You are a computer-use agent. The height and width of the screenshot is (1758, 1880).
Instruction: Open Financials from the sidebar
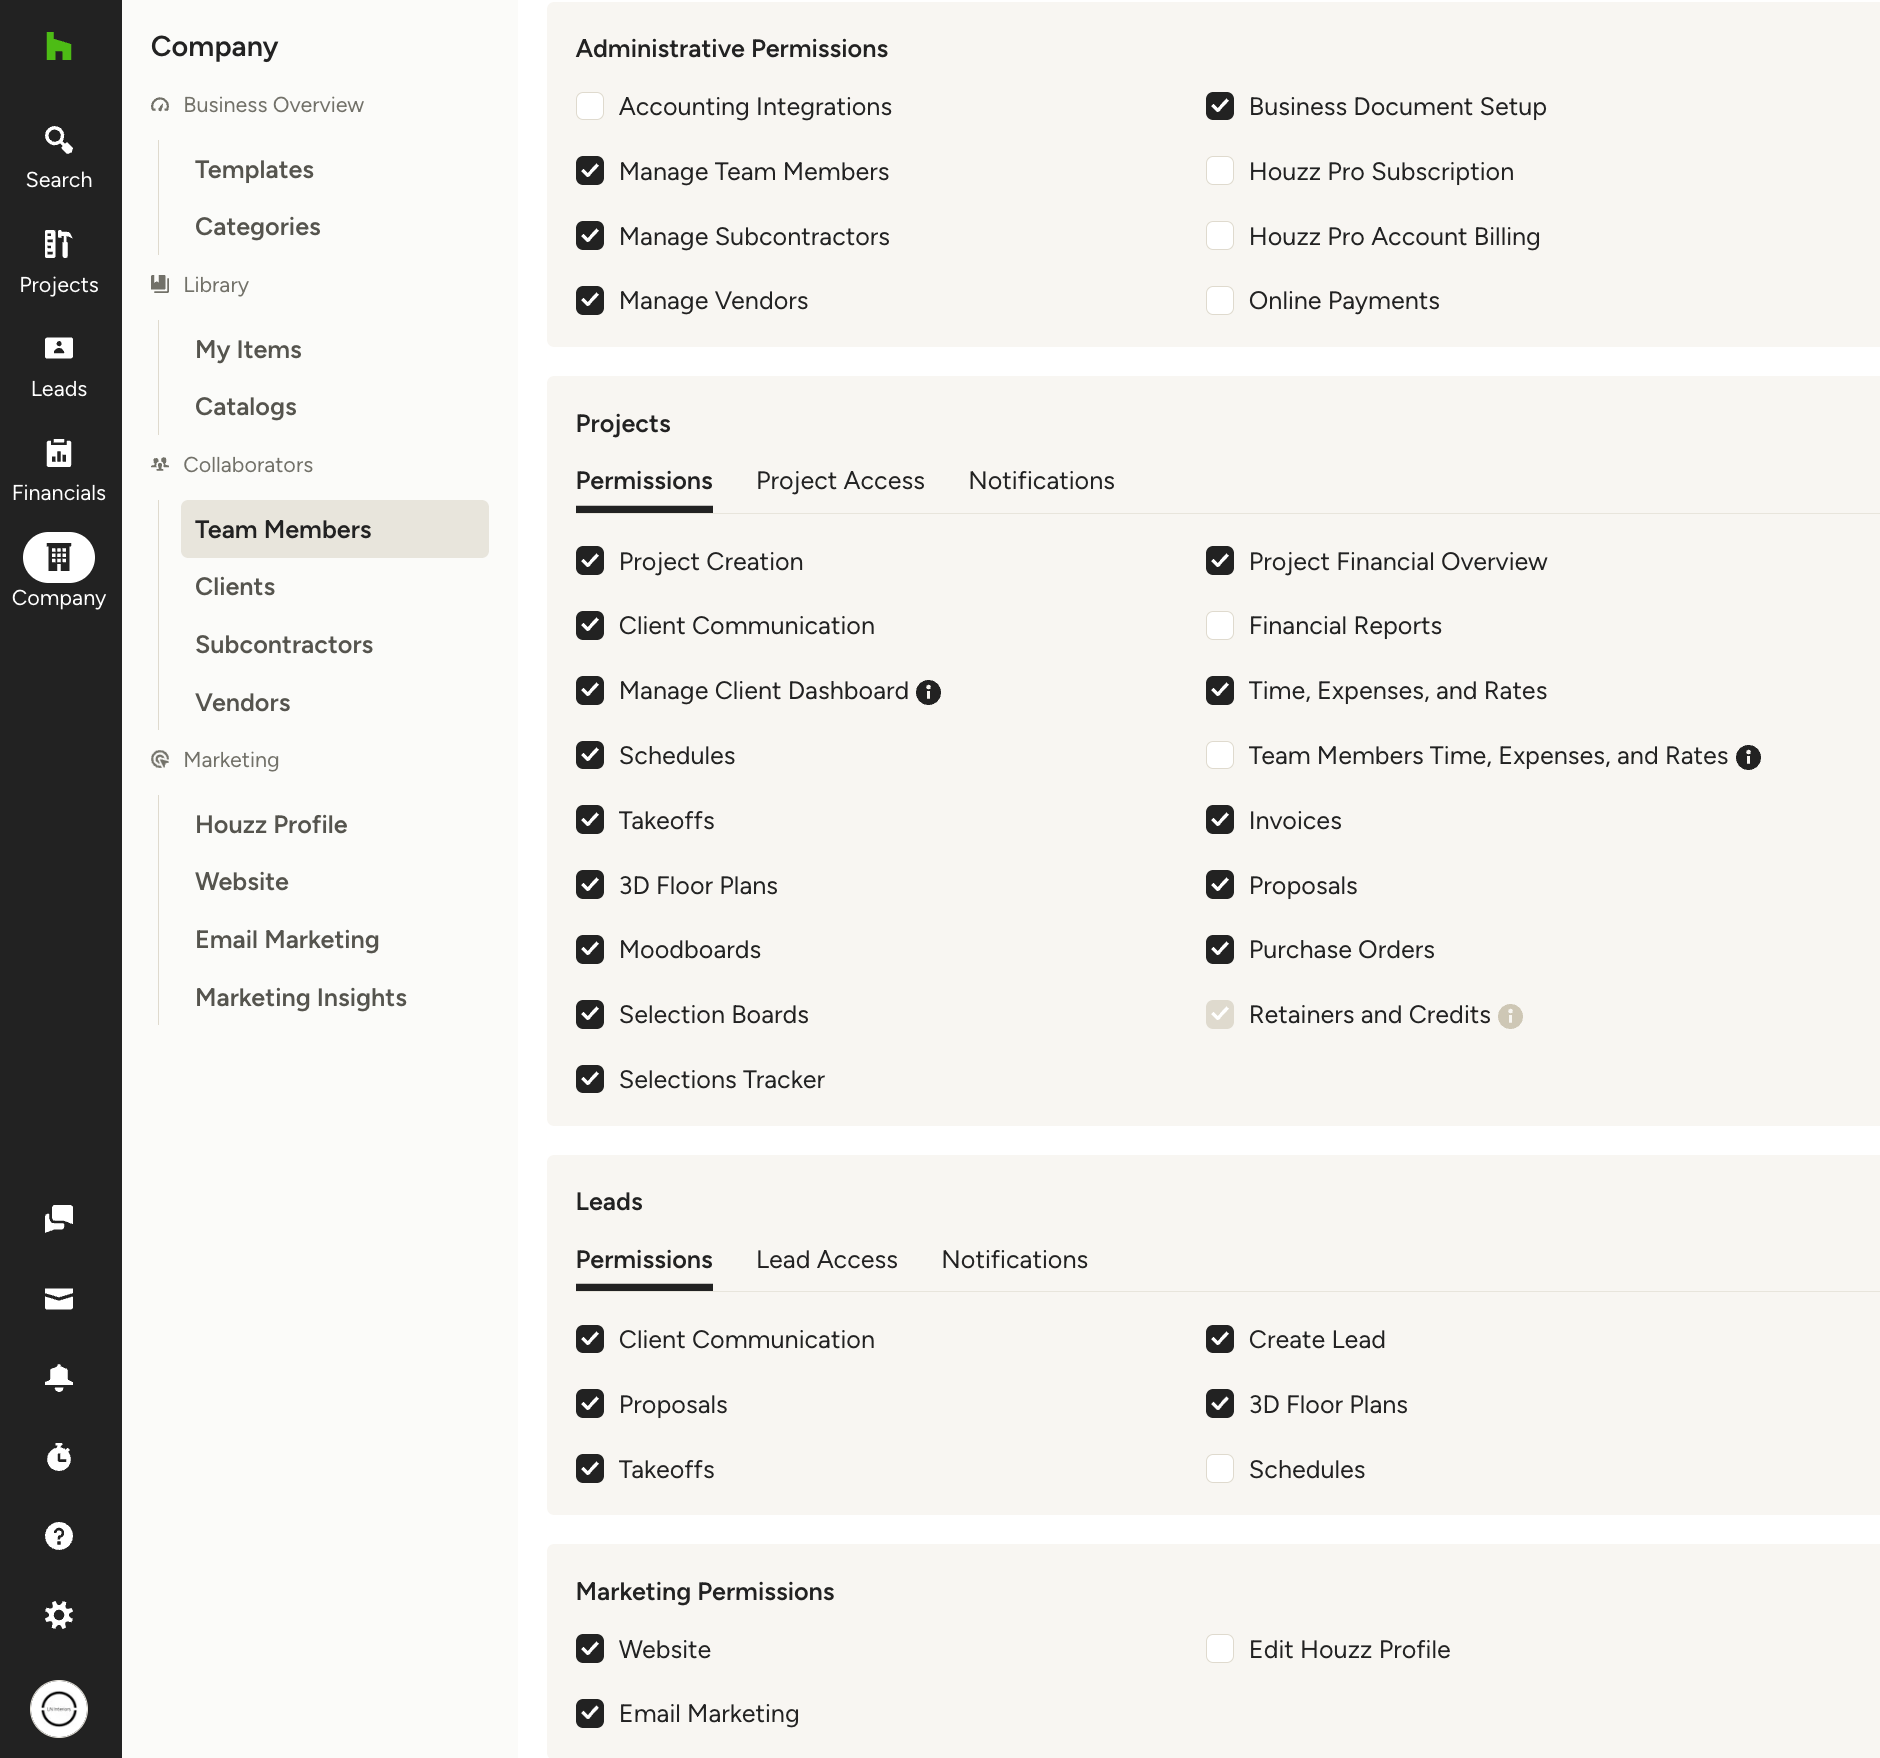click(x=59, y=469)
